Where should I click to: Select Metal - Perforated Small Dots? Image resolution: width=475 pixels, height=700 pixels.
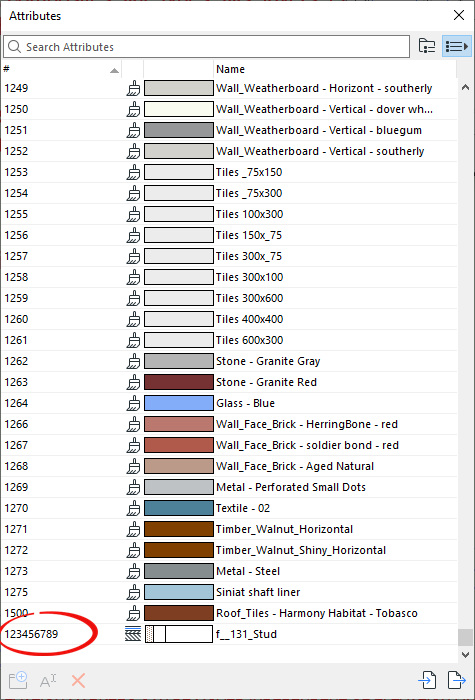point(229,487)
